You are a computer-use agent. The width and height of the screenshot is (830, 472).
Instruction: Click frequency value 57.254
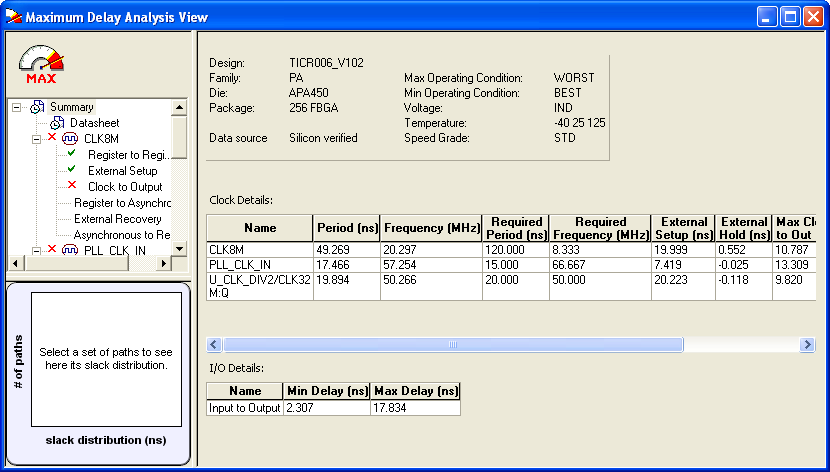tap(431, 265)
